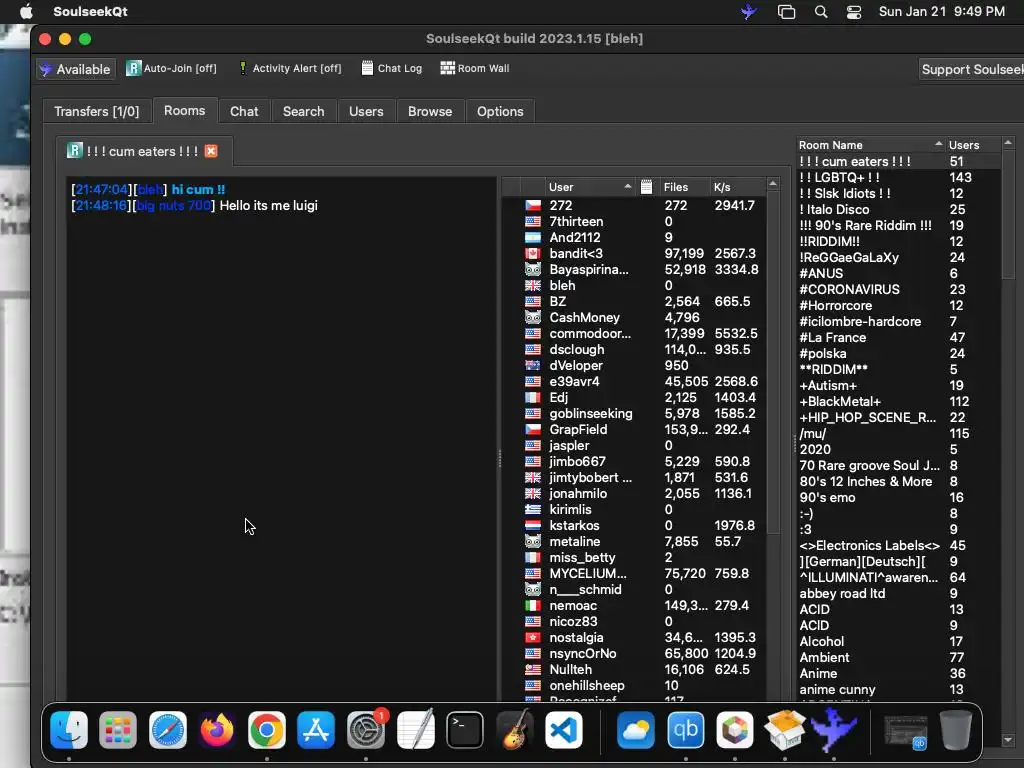This screenshot has height=768, width=1024.
Task: Click the Soulseek bird menu bar icon
Action: 749,12
